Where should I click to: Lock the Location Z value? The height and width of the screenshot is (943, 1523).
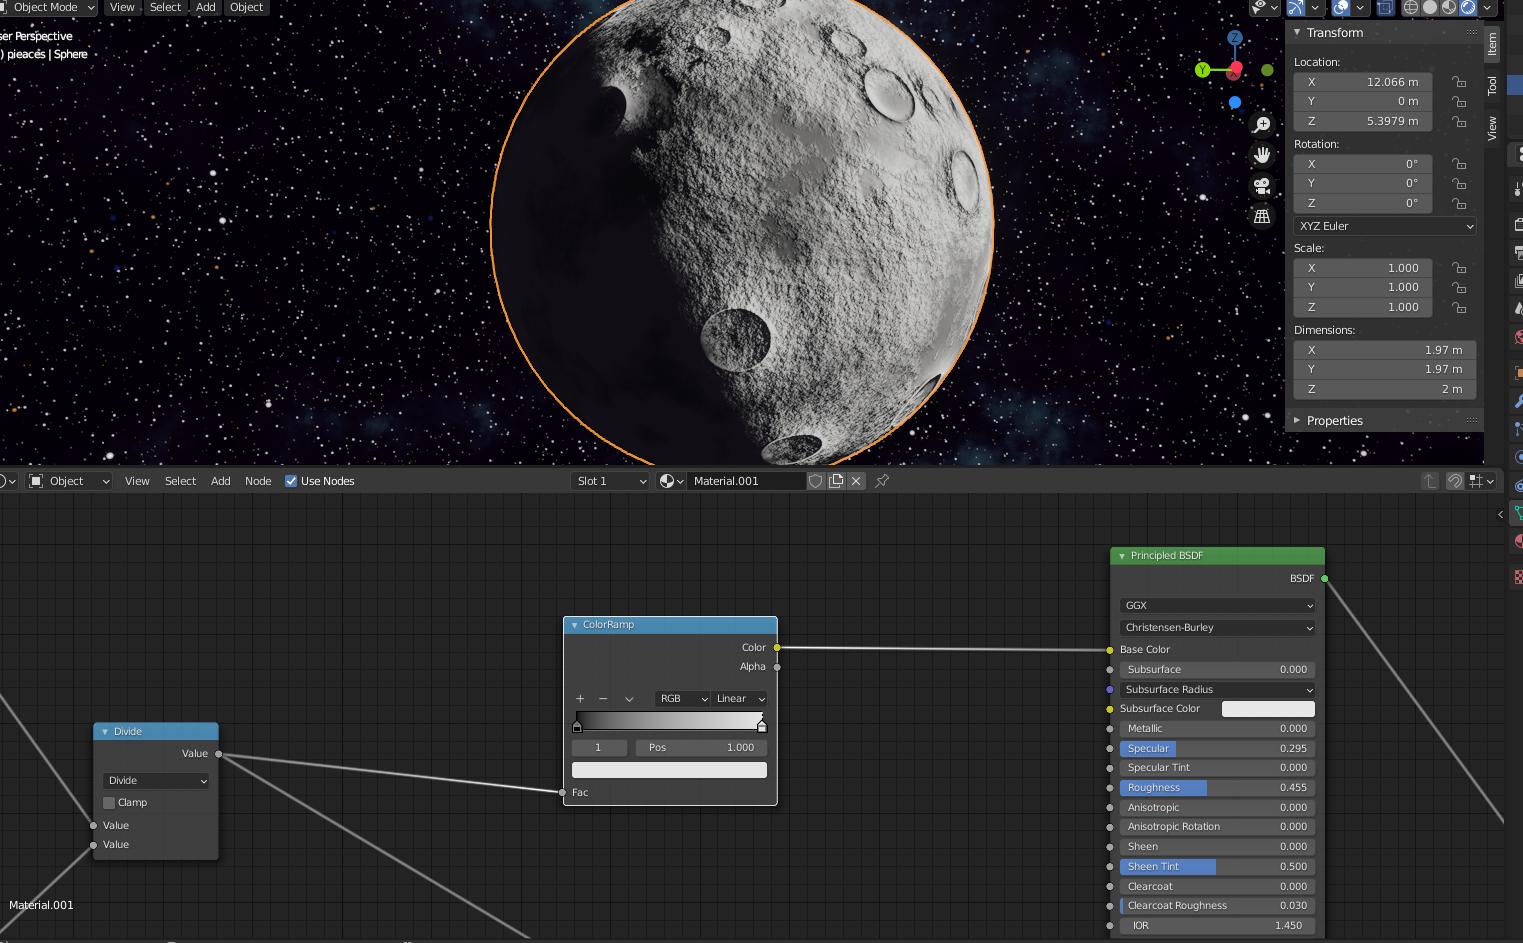pos(1460,121)
